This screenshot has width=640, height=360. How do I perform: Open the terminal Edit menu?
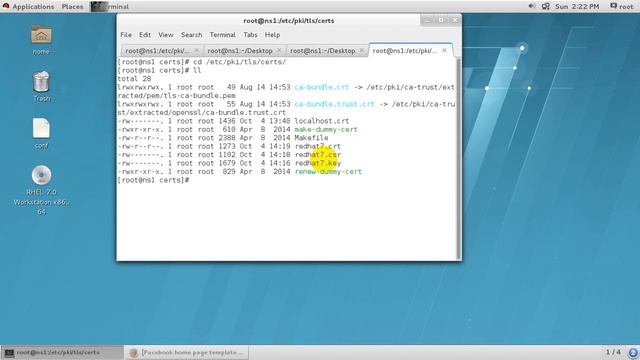[145, 35]
